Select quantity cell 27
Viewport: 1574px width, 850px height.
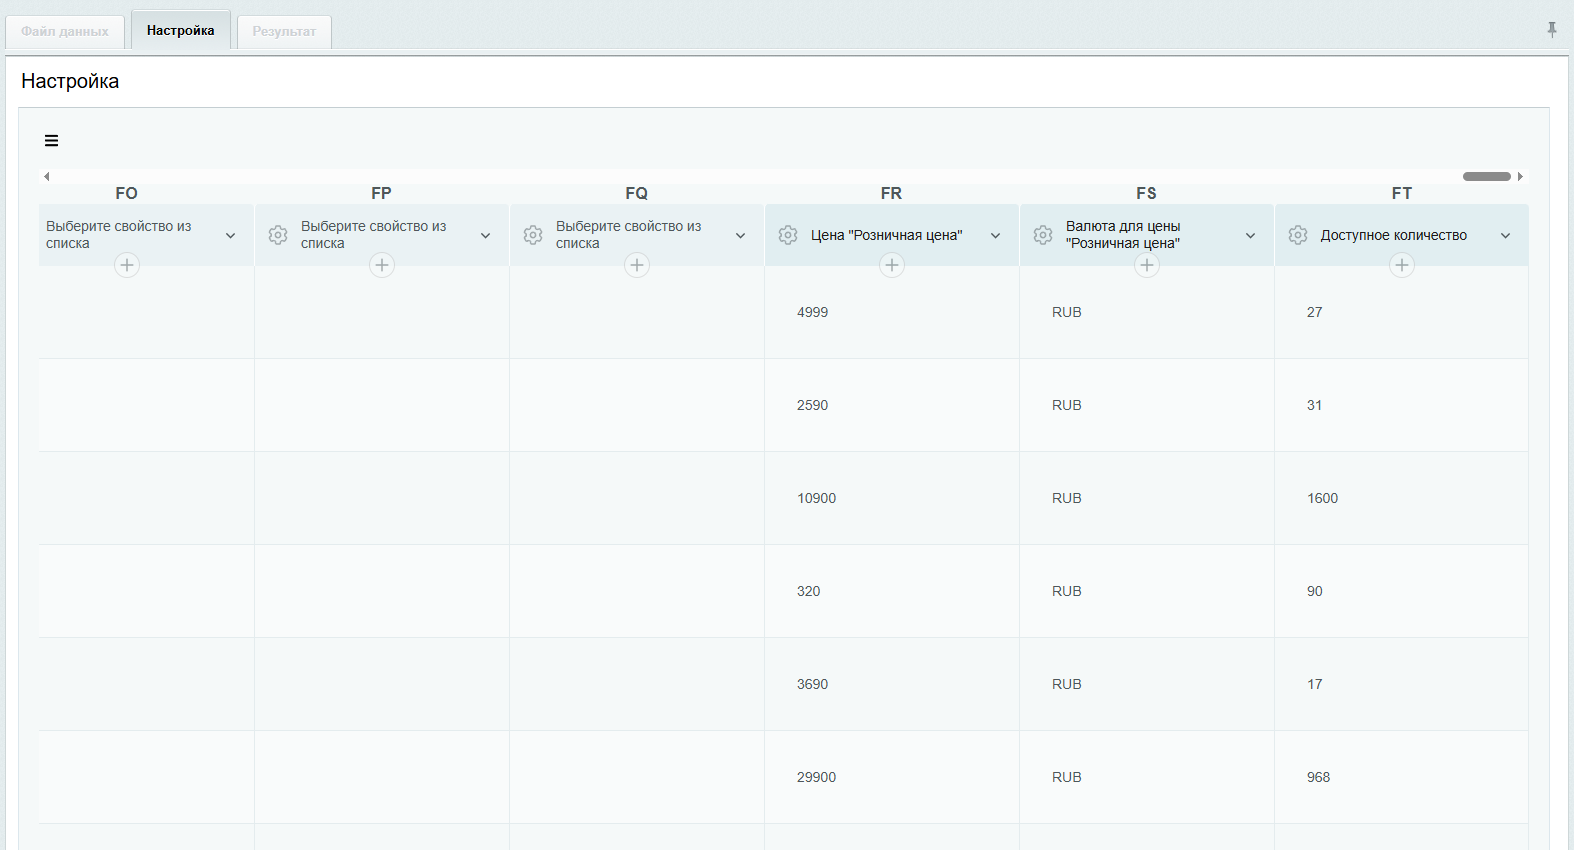[1402, 312]
